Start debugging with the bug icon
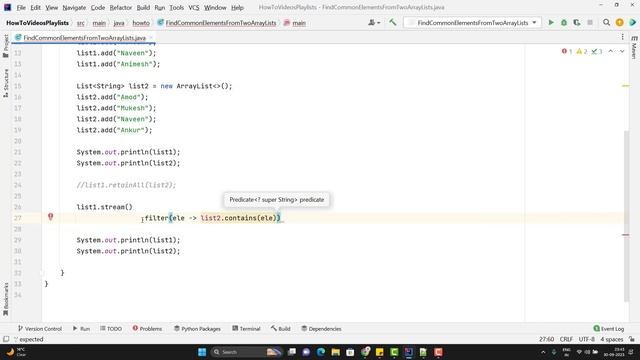The height and width of the screenshot is (360, 640). click(564, 23)
